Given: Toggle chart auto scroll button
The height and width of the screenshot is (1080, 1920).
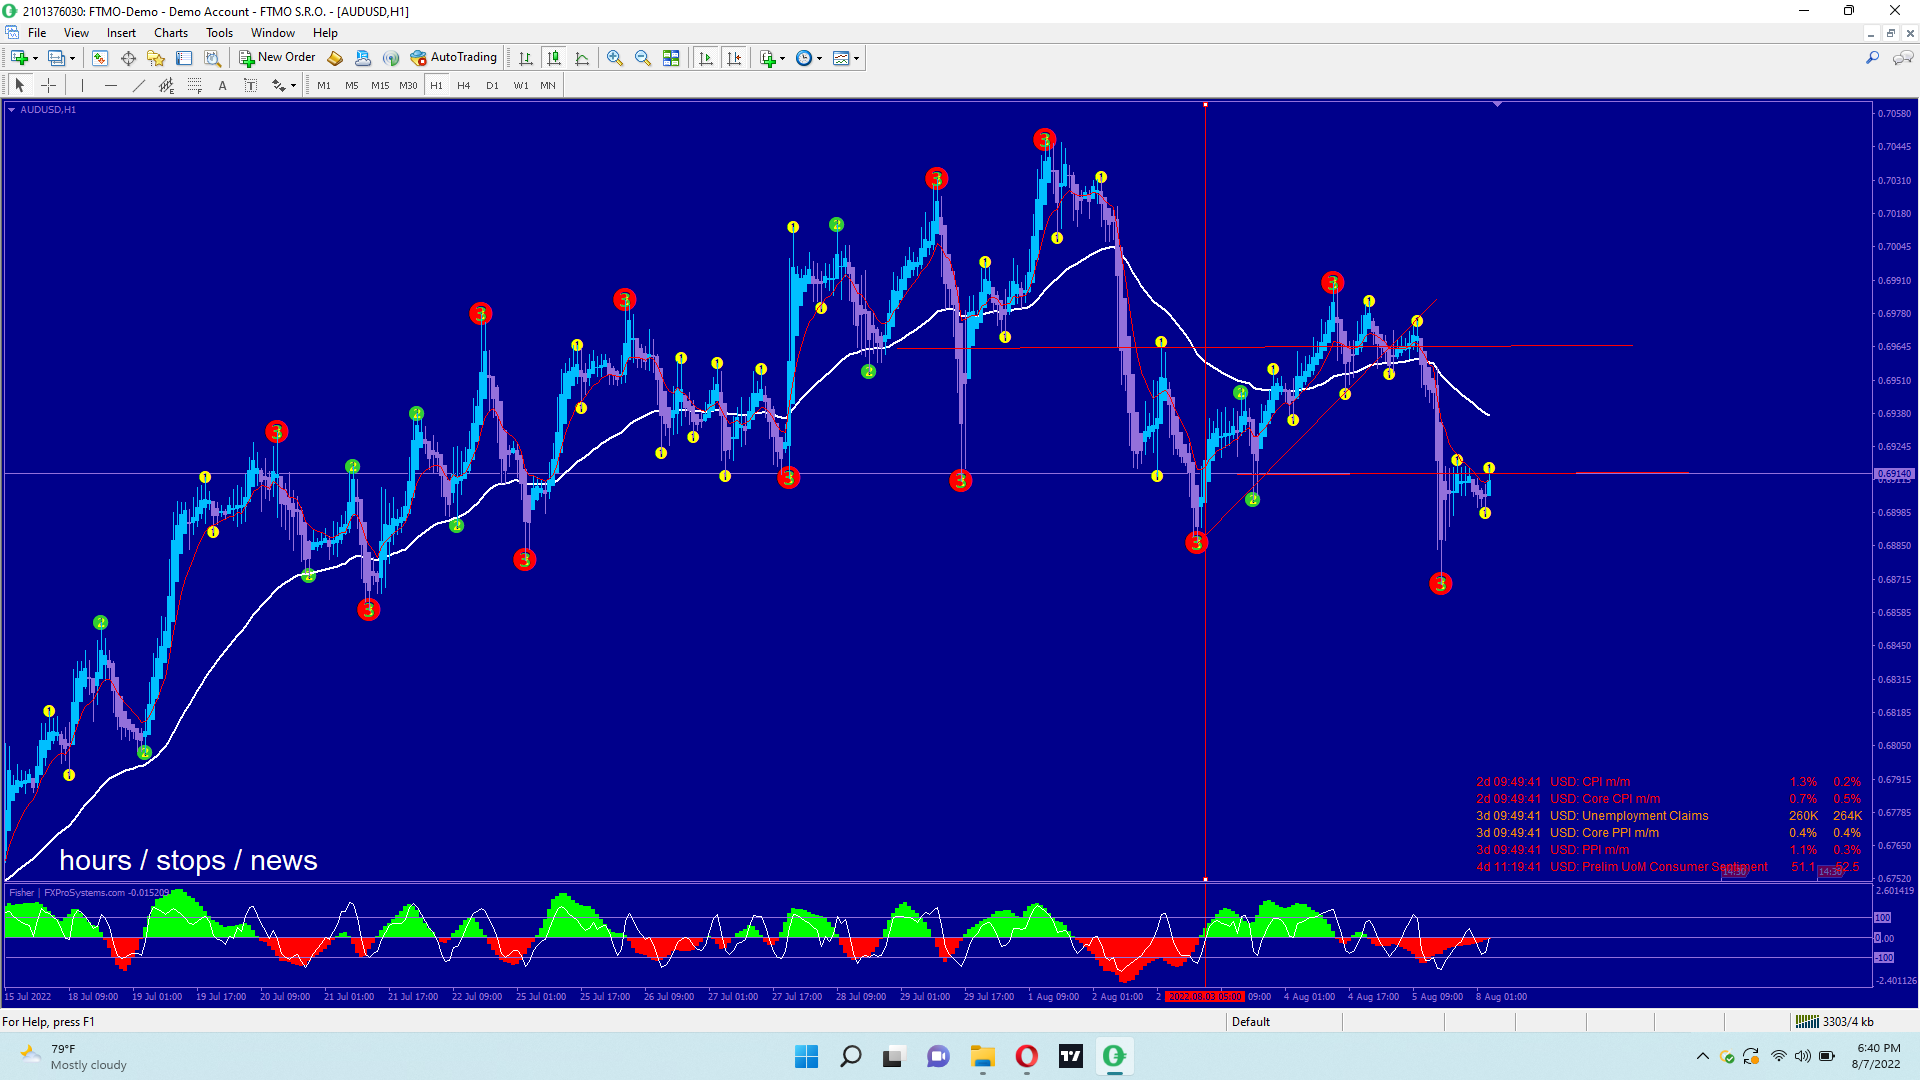Looking at the screenshot, I should click(706, 58).
